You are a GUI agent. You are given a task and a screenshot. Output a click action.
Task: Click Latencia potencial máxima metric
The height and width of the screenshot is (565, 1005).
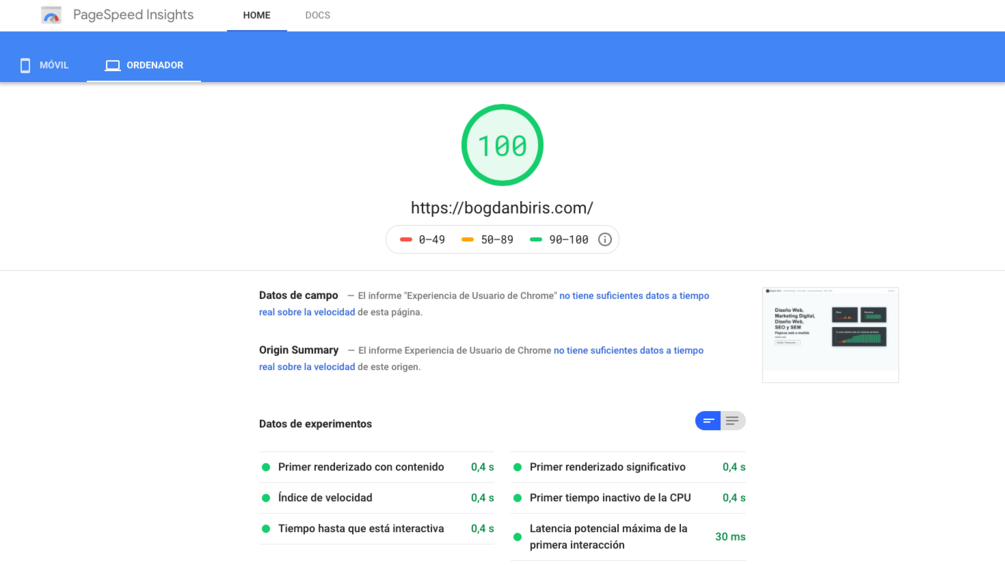click(x=628, y=537)
